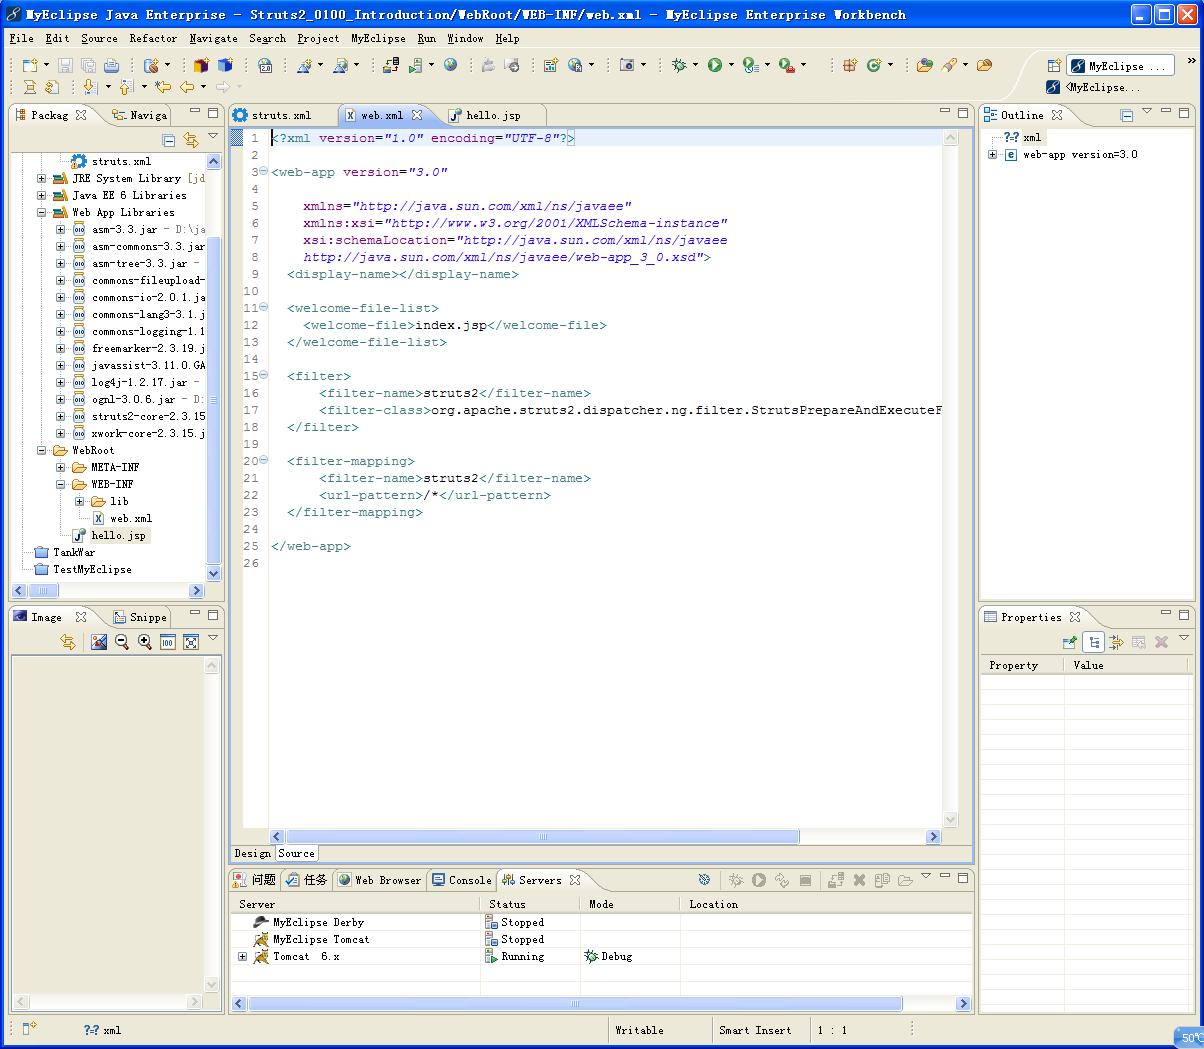Open the MyEclipse perspective button

pyautogui.click(x=1118, y=66)
